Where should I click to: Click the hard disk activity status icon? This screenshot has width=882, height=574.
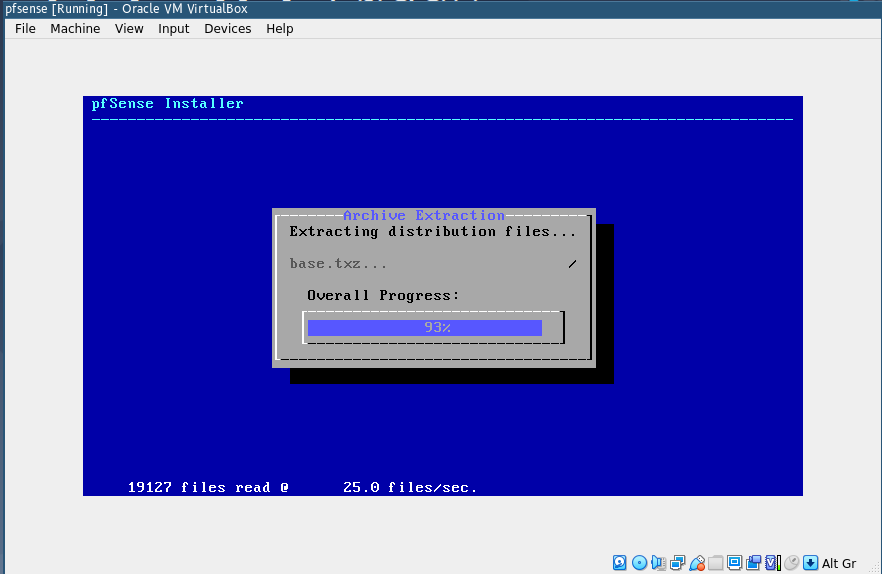(619, 563)
